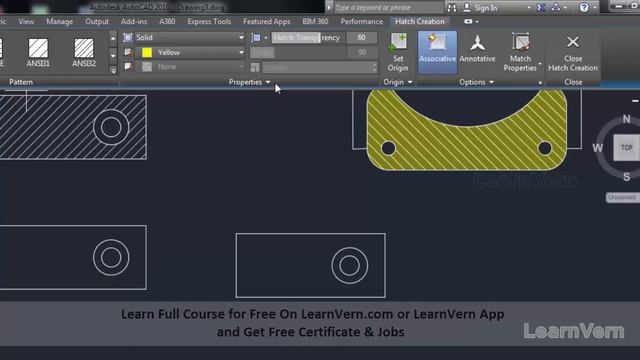Click the hatch pattern scale field
The width and height of the screenshot is (640, 360).
[320, 67]
